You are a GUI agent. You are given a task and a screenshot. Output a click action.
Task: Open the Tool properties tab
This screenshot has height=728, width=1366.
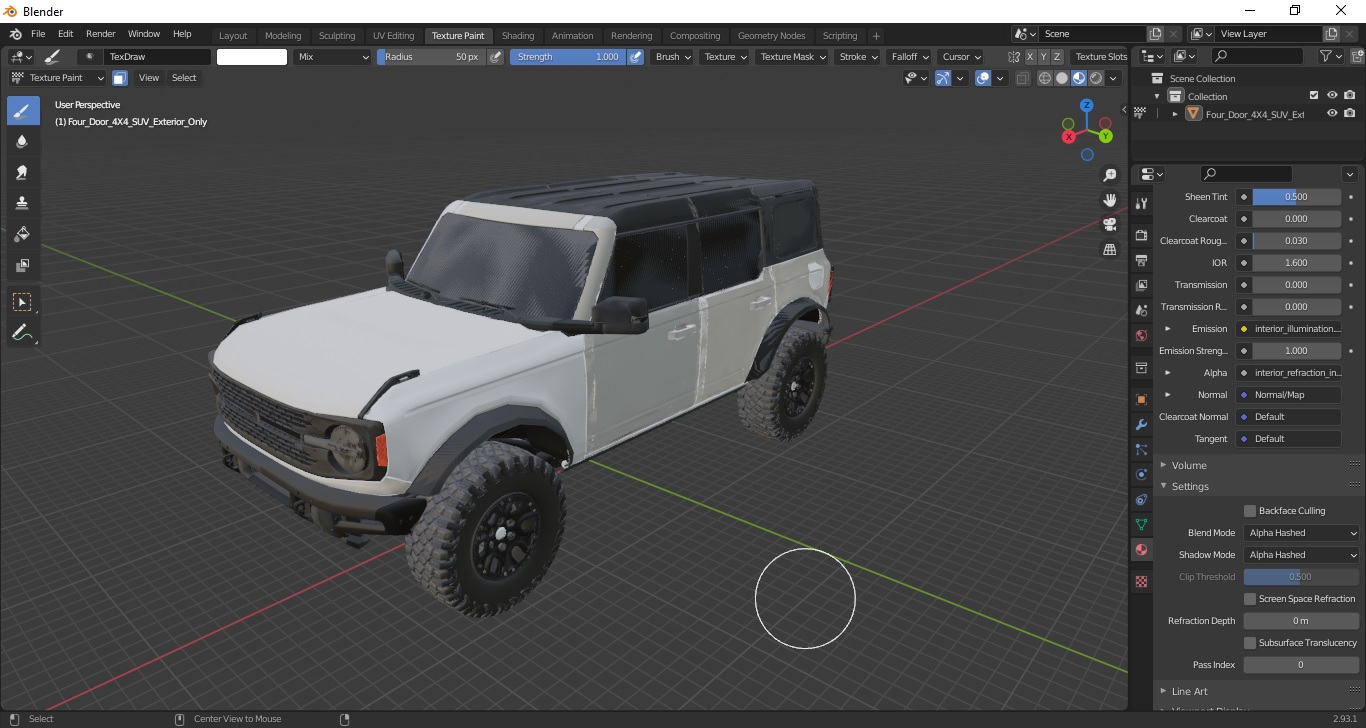point(1142,203)
